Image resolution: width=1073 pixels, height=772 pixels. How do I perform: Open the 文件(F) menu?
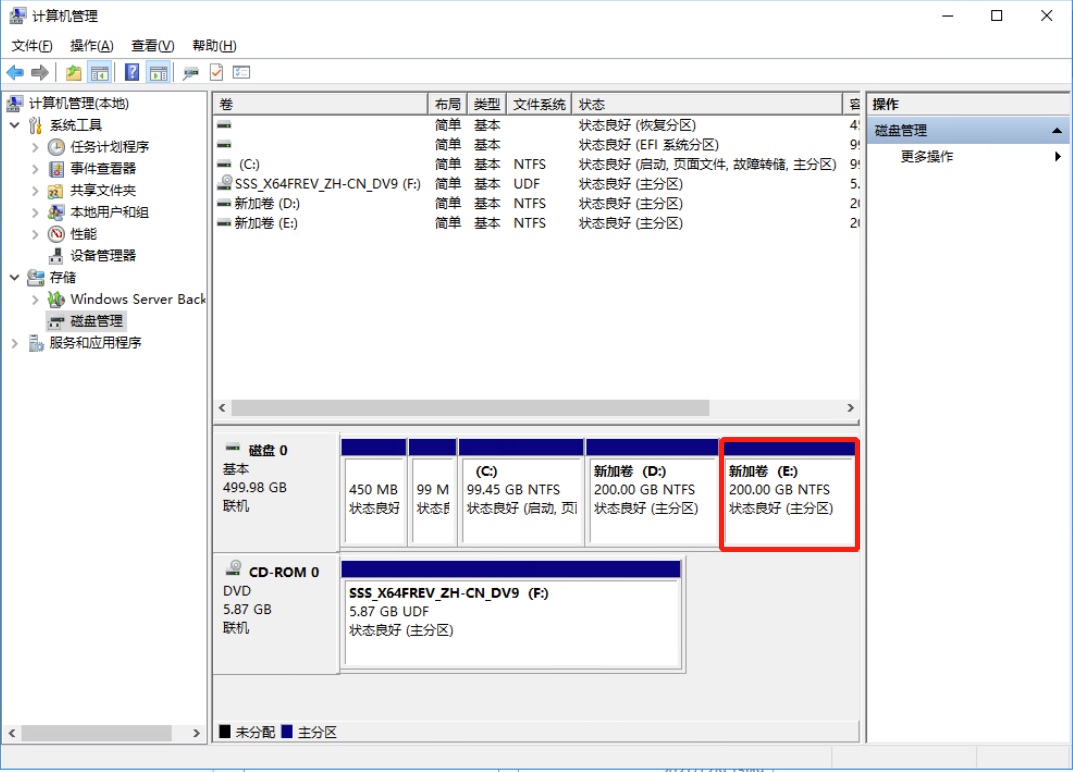[32, 46]
